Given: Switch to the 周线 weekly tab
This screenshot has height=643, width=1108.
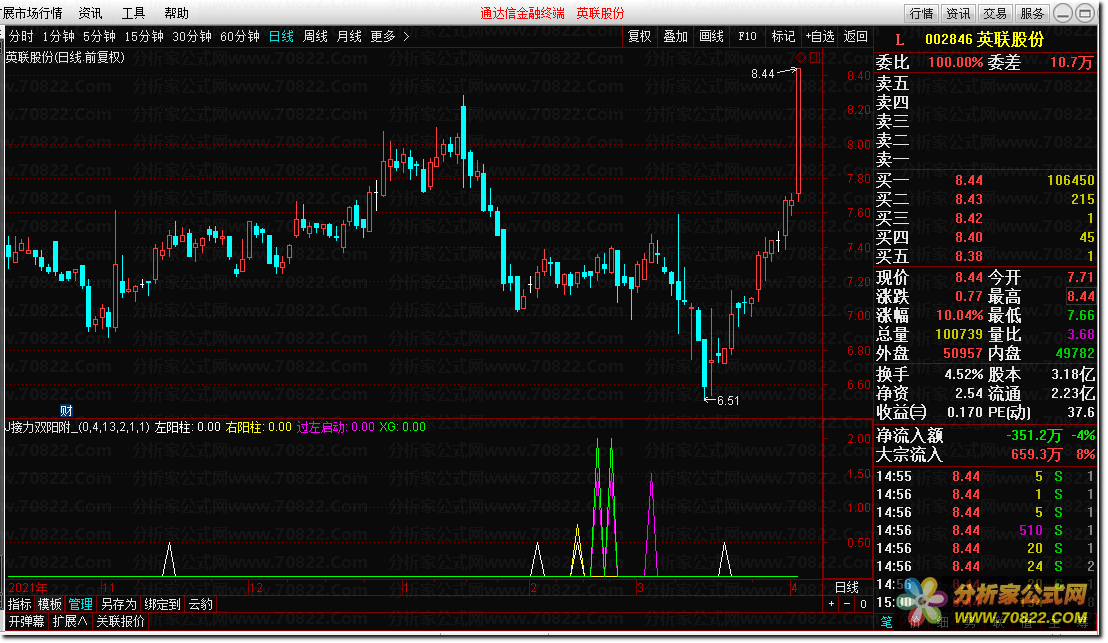Looking at the screenshot, I should [x=315, y=36].
